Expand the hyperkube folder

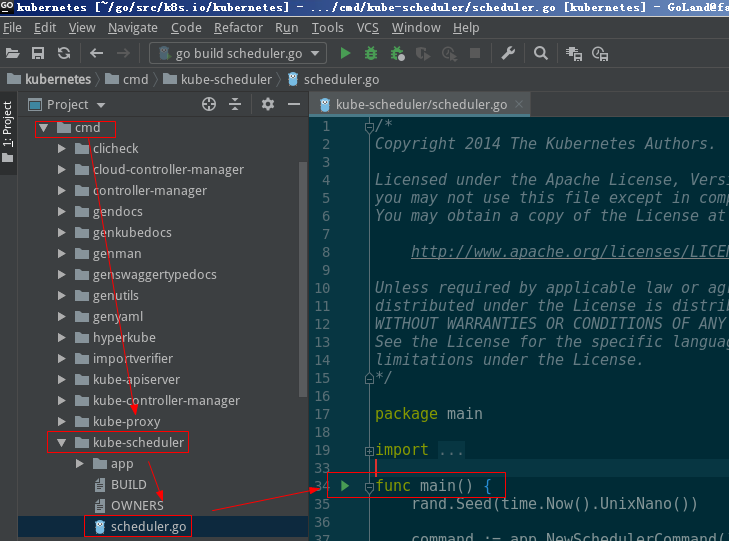click(x=61, y=337)
